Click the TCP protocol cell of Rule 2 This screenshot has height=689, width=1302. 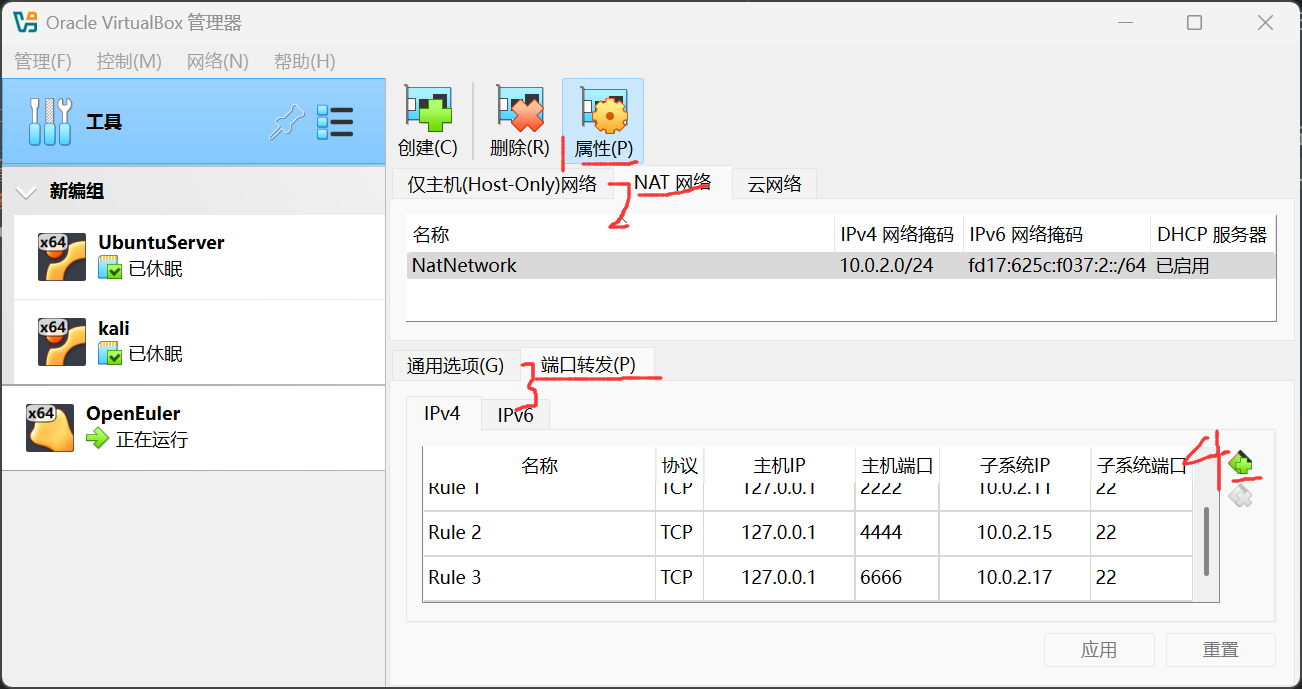[679, 533]
